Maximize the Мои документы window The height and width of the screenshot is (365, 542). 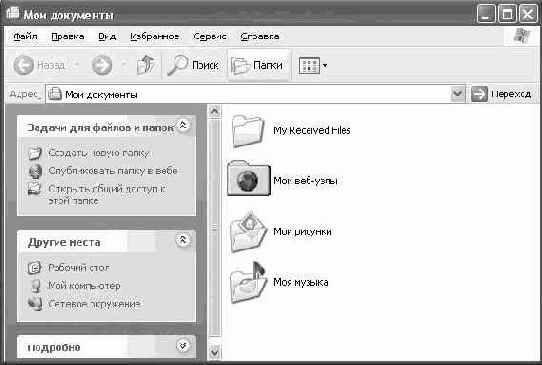(507, 14)
